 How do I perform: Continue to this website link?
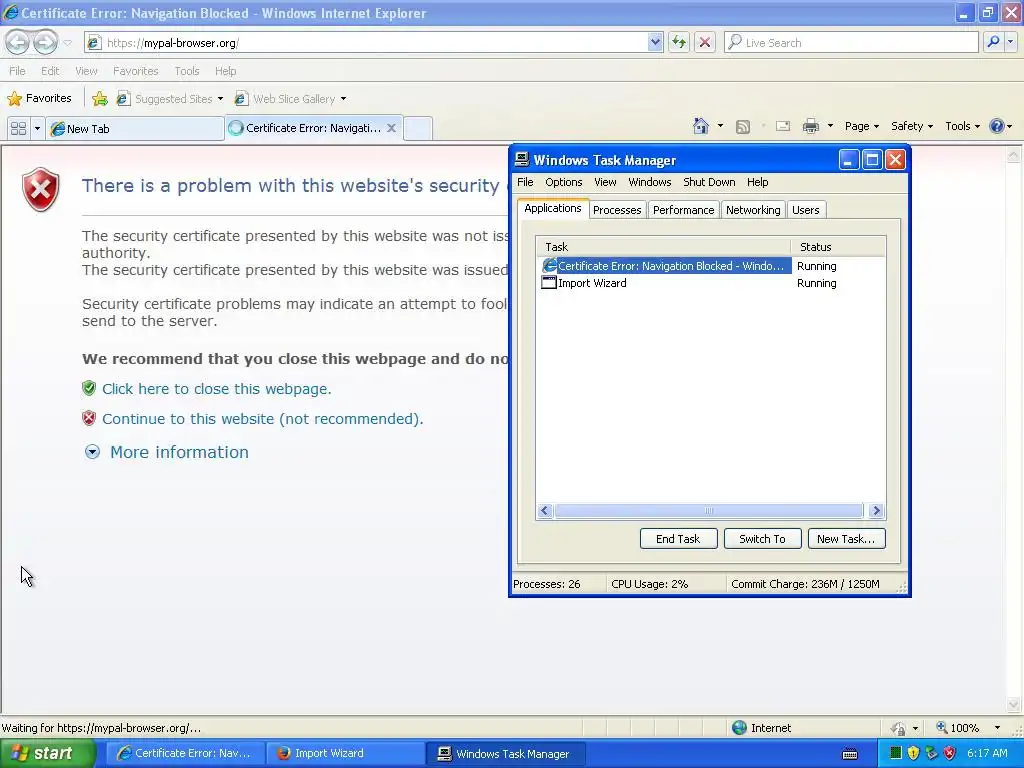coord(263,419)
